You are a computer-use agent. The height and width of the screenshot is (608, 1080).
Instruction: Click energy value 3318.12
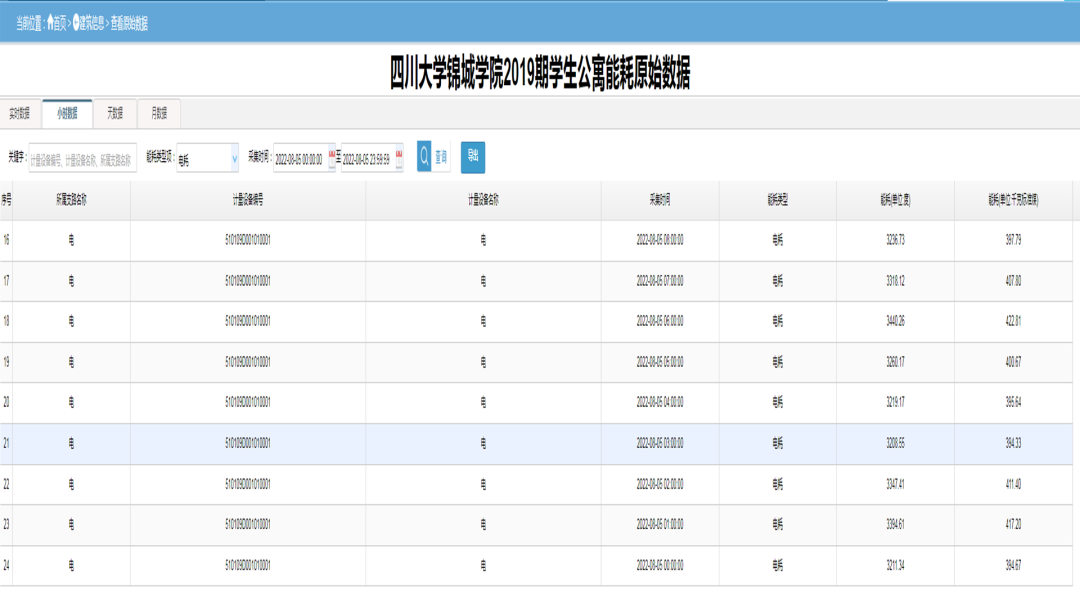895,281
